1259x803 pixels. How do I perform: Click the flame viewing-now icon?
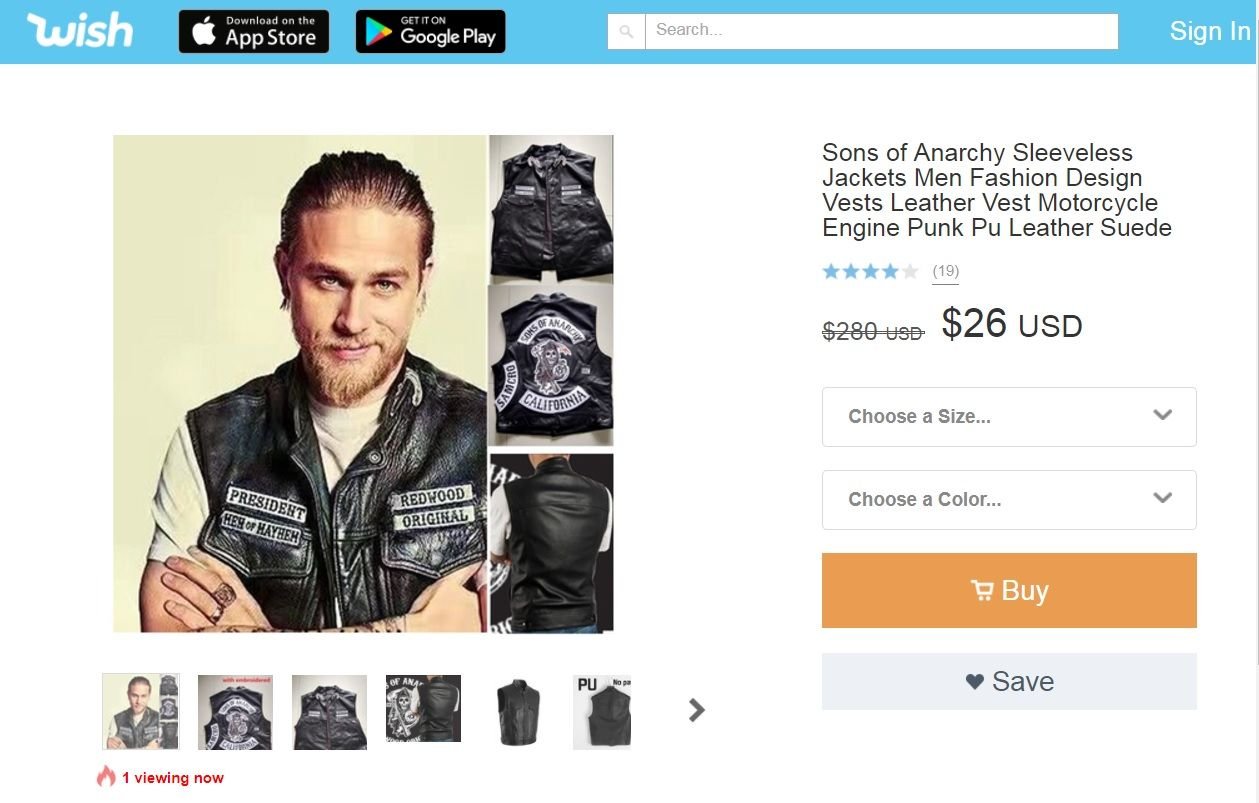(x=106, y=777)
